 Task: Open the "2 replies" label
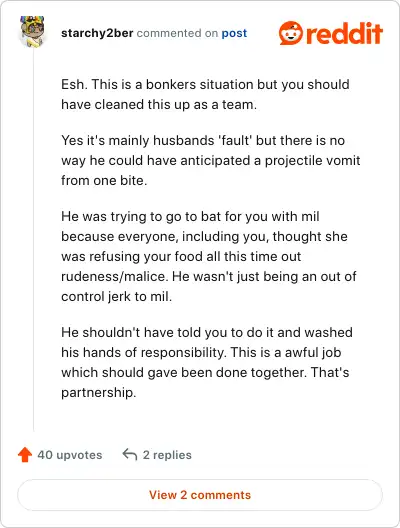point(167,455)
